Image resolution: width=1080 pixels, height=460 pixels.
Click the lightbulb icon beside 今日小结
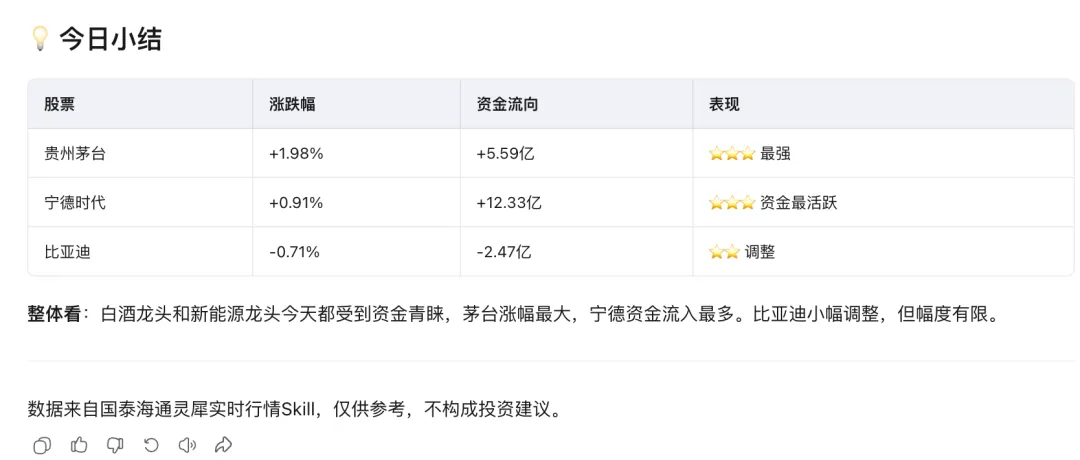pyautogui.click(x=40, y=39)
